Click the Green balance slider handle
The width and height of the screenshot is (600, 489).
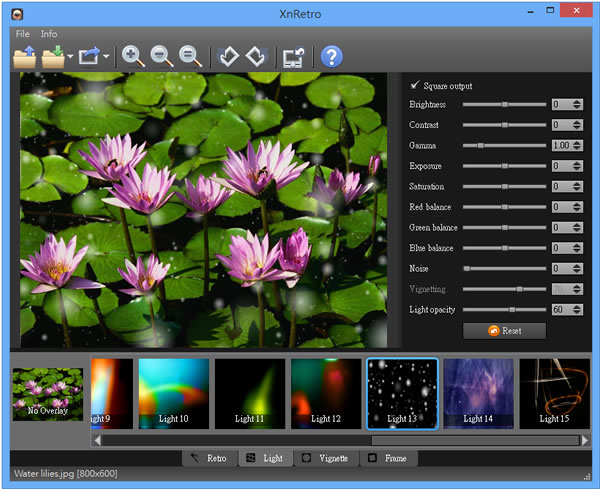[x=505, y=228]
